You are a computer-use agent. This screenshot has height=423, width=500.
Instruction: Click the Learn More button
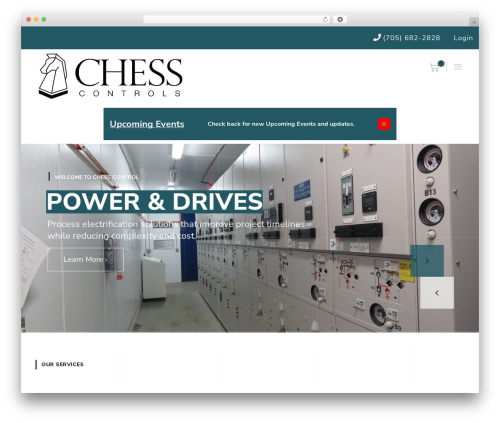(86, 259)
